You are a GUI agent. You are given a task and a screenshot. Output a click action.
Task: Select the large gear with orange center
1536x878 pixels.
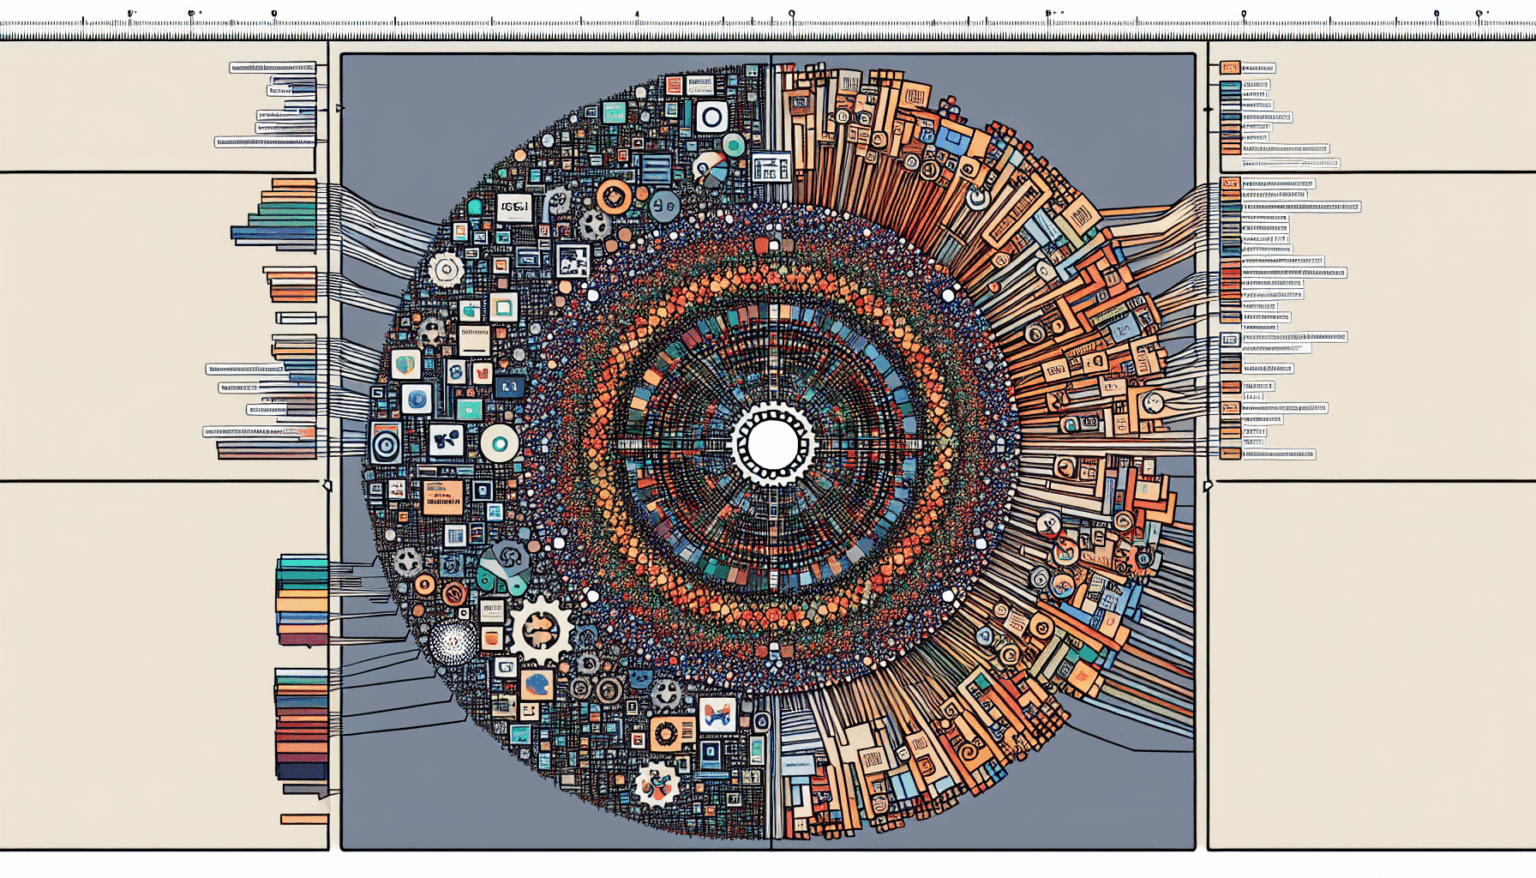(x=541, y=631)
